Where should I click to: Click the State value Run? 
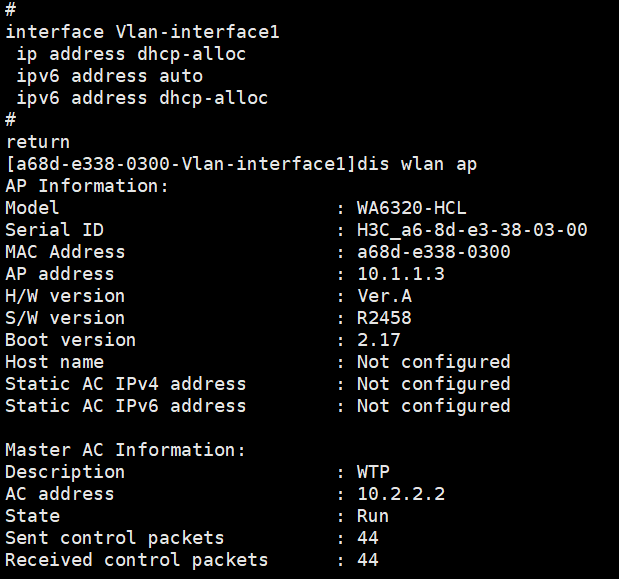[373, 516]
